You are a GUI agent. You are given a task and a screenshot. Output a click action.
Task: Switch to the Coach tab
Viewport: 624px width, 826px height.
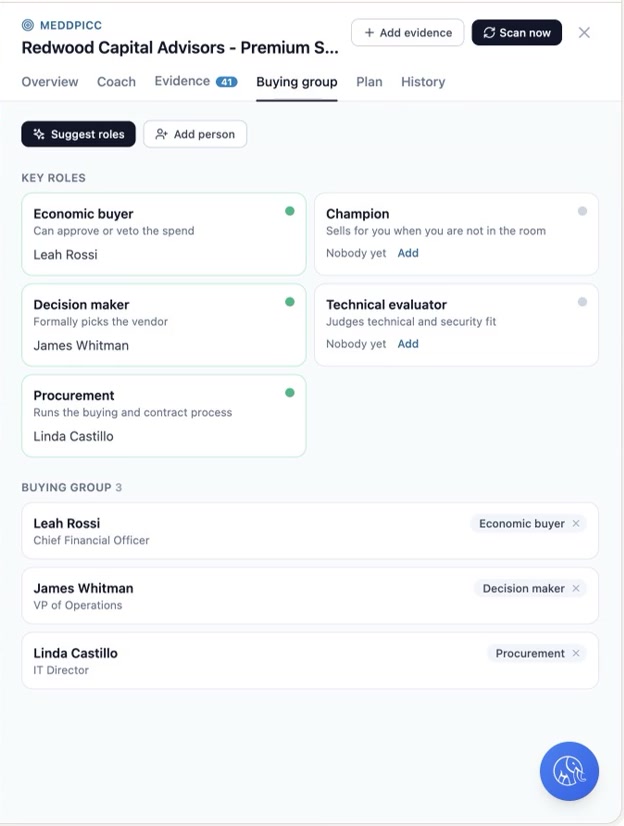[116, 82]
